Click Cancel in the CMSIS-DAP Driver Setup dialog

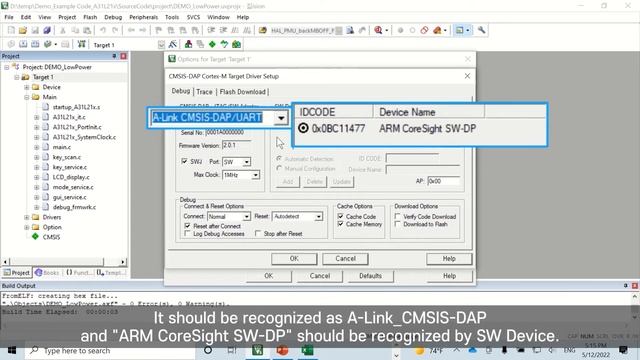pos(345,259)
